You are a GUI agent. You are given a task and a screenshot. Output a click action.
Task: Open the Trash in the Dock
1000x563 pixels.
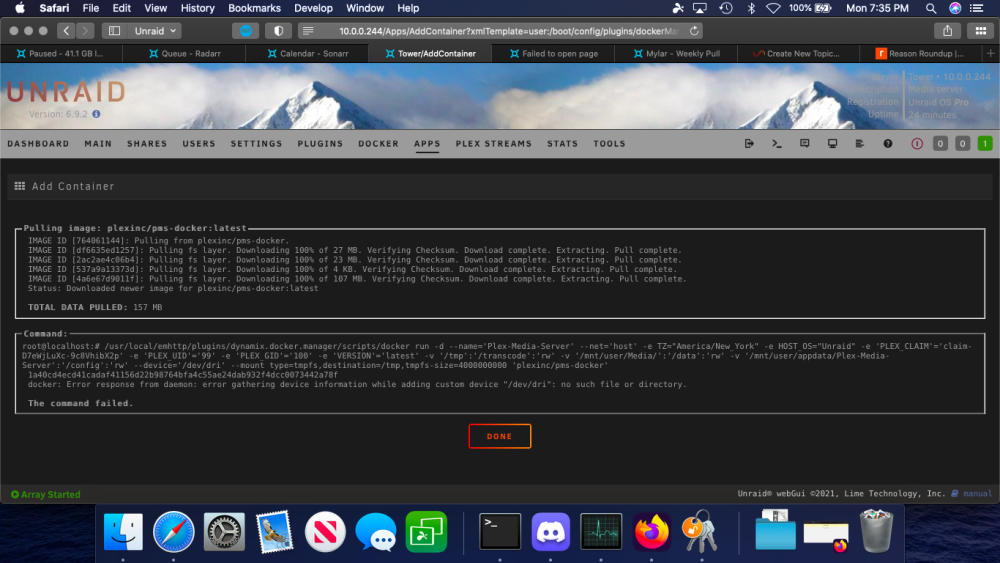pyautogui.click(x=876, y=530)
